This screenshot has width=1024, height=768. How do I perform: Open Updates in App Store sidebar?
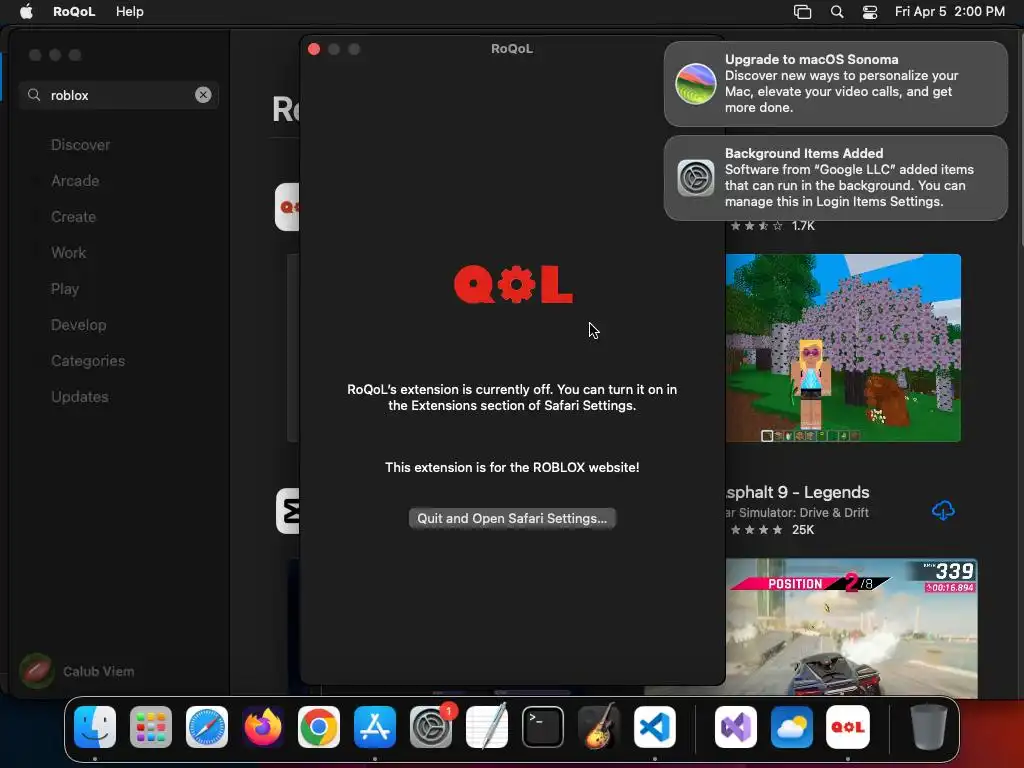coord(80,396)
